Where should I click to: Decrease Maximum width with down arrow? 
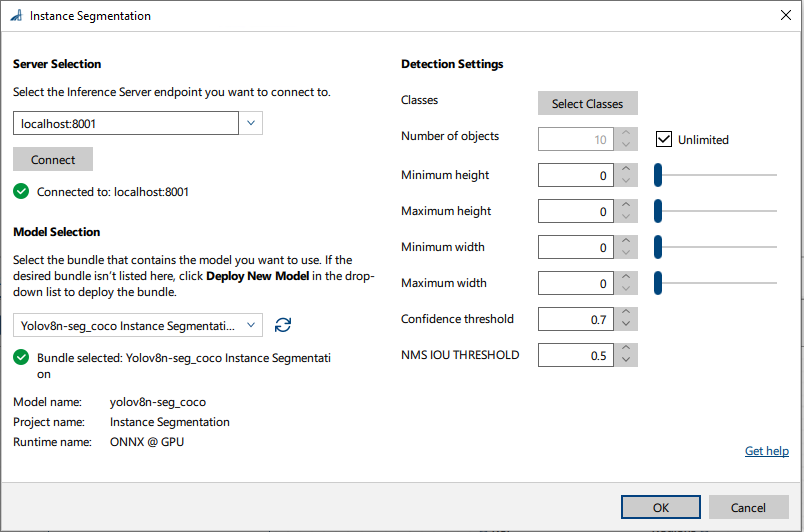click(x=626, y=288)
